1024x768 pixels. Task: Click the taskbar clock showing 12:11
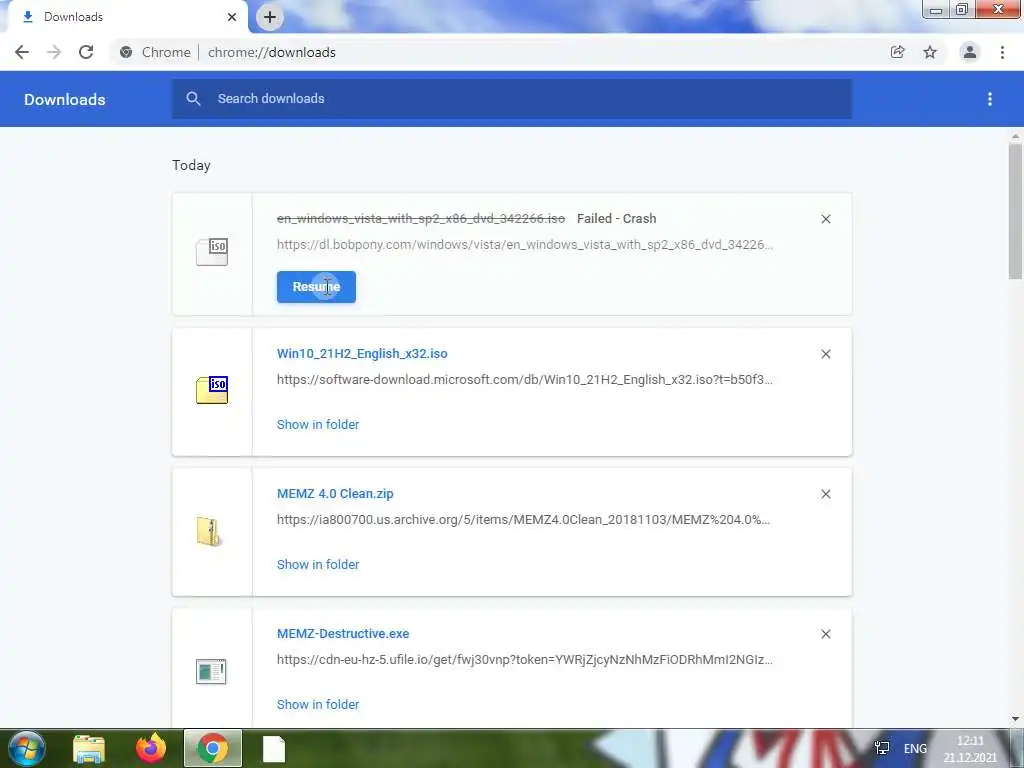[970, 749]
